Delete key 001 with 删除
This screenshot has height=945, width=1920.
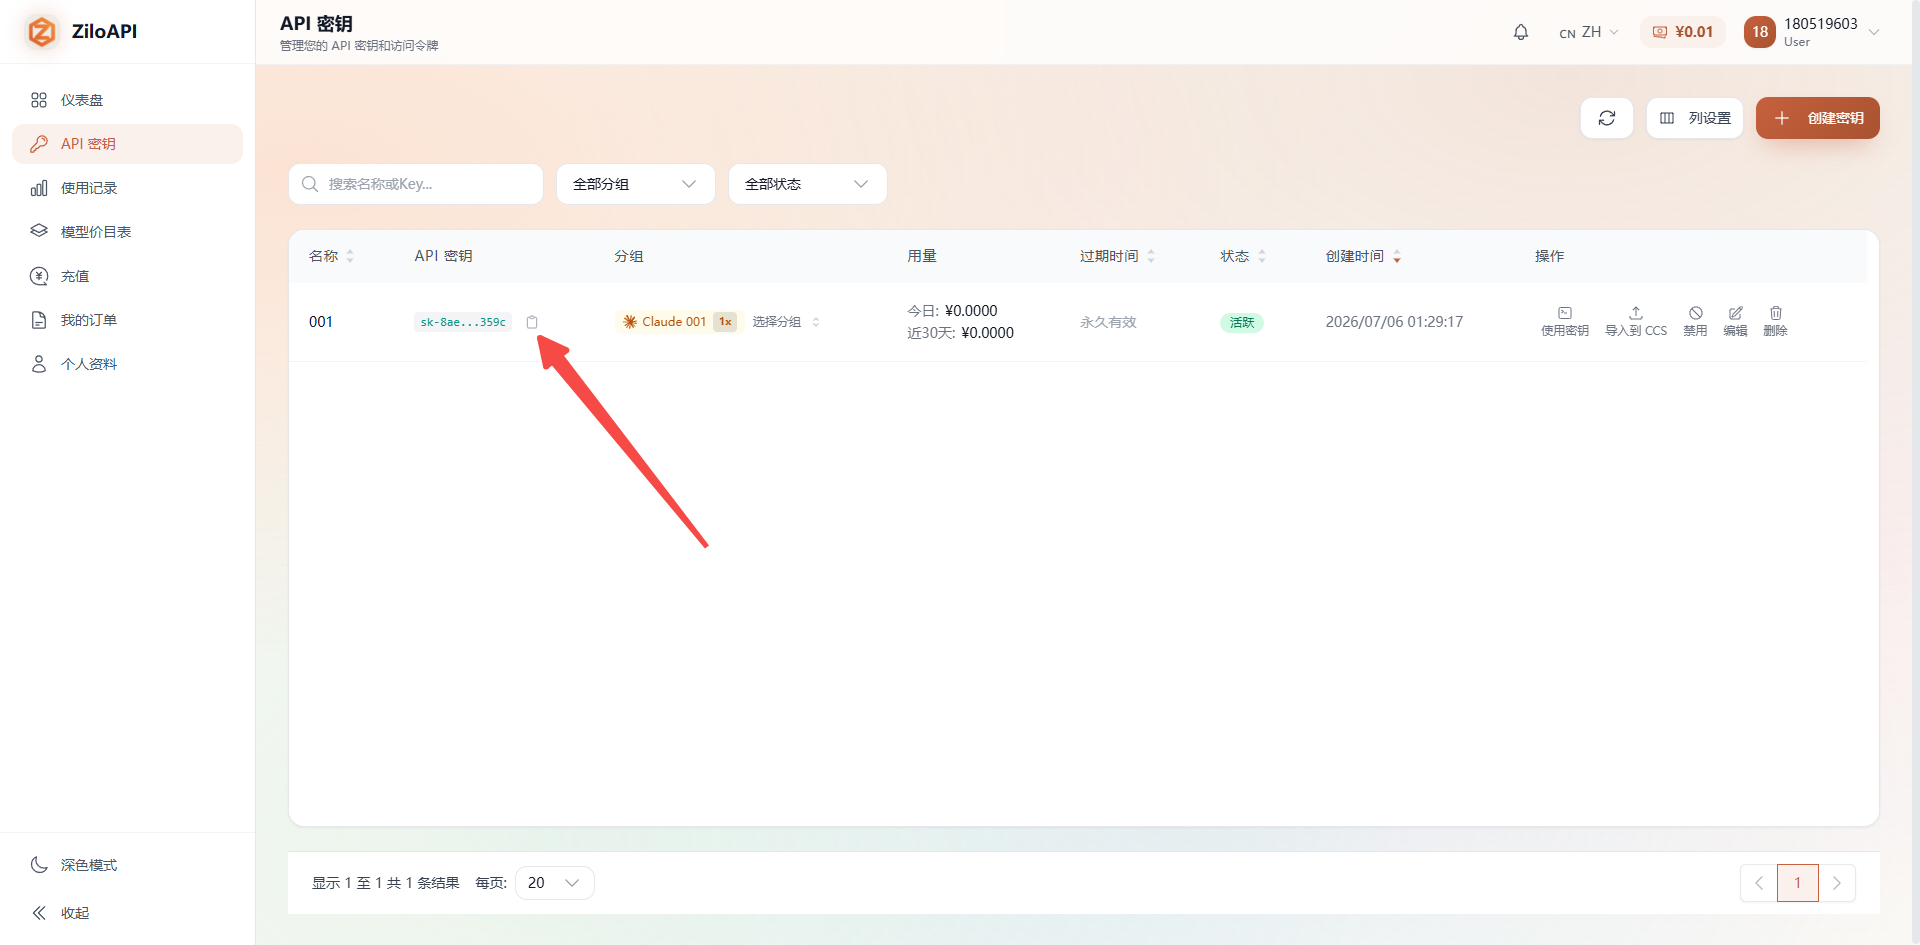1775,321
